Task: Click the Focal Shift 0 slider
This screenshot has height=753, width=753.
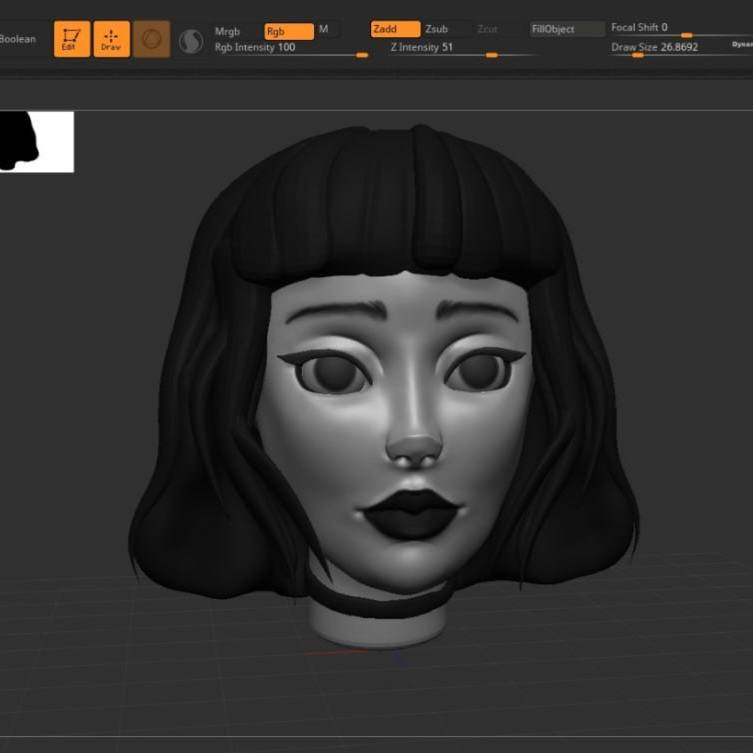Action: (681, 29)
